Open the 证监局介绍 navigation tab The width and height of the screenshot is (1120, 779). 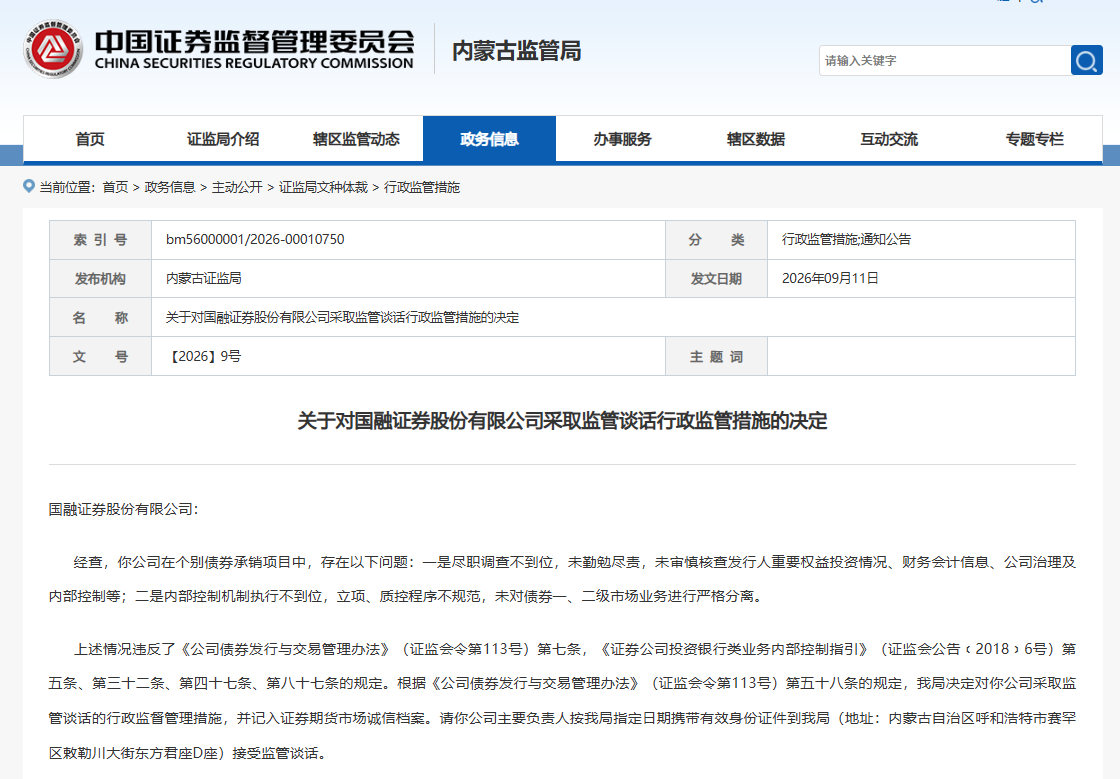pyautogui.click(x=223, y=139)
